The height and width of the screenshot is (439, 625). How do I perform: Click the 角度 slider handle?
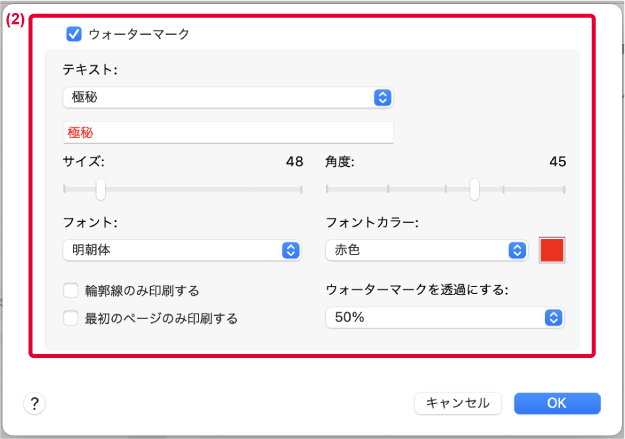474,189
